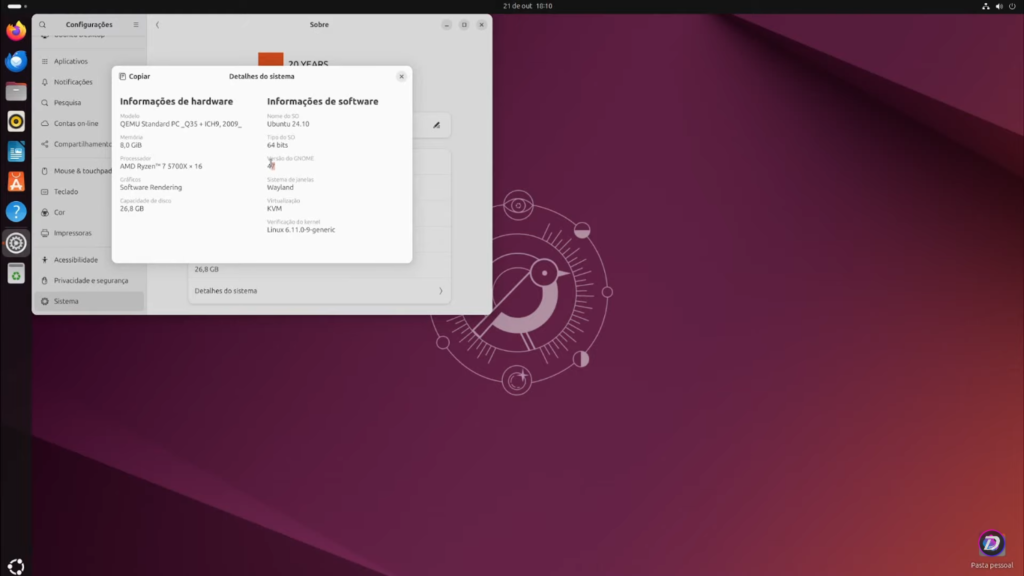The image size is (1024, 576).
Task: Click the memory value 8,0 GiB
Action: 131,145
